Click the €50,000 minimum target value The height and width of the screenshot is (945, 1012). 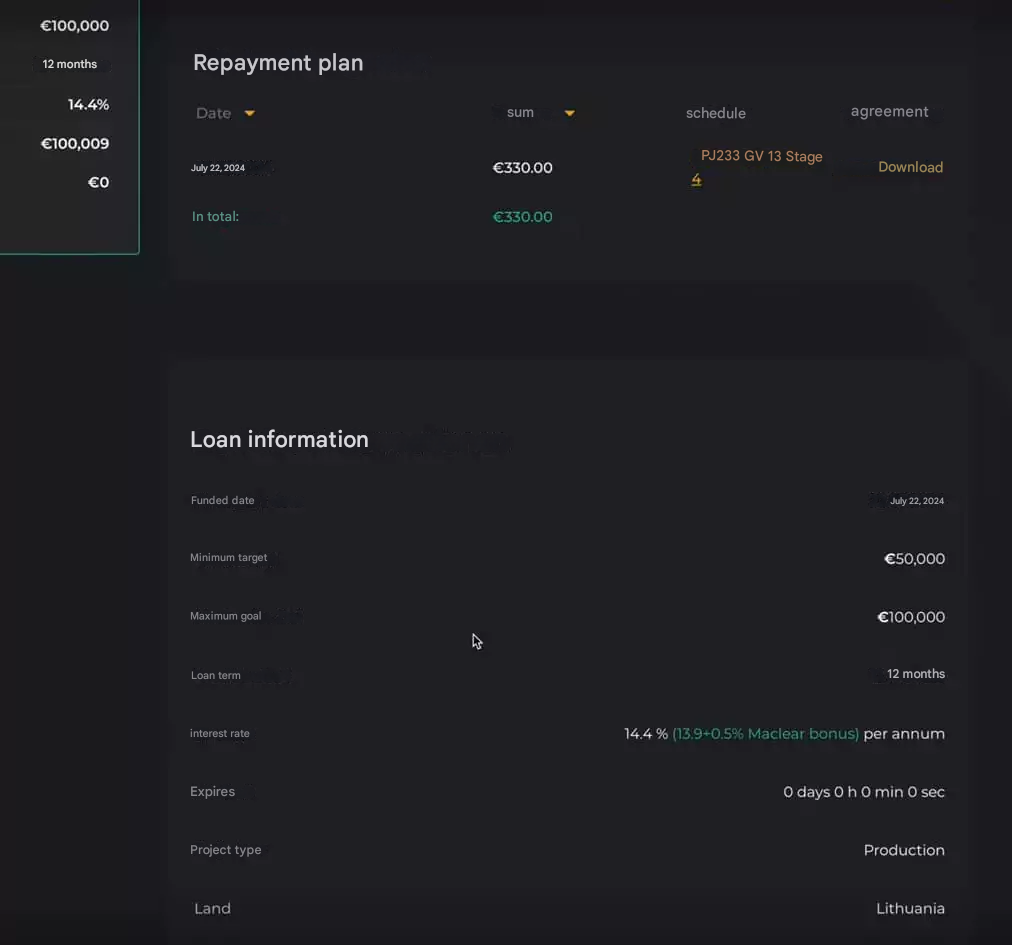[914, 559]
